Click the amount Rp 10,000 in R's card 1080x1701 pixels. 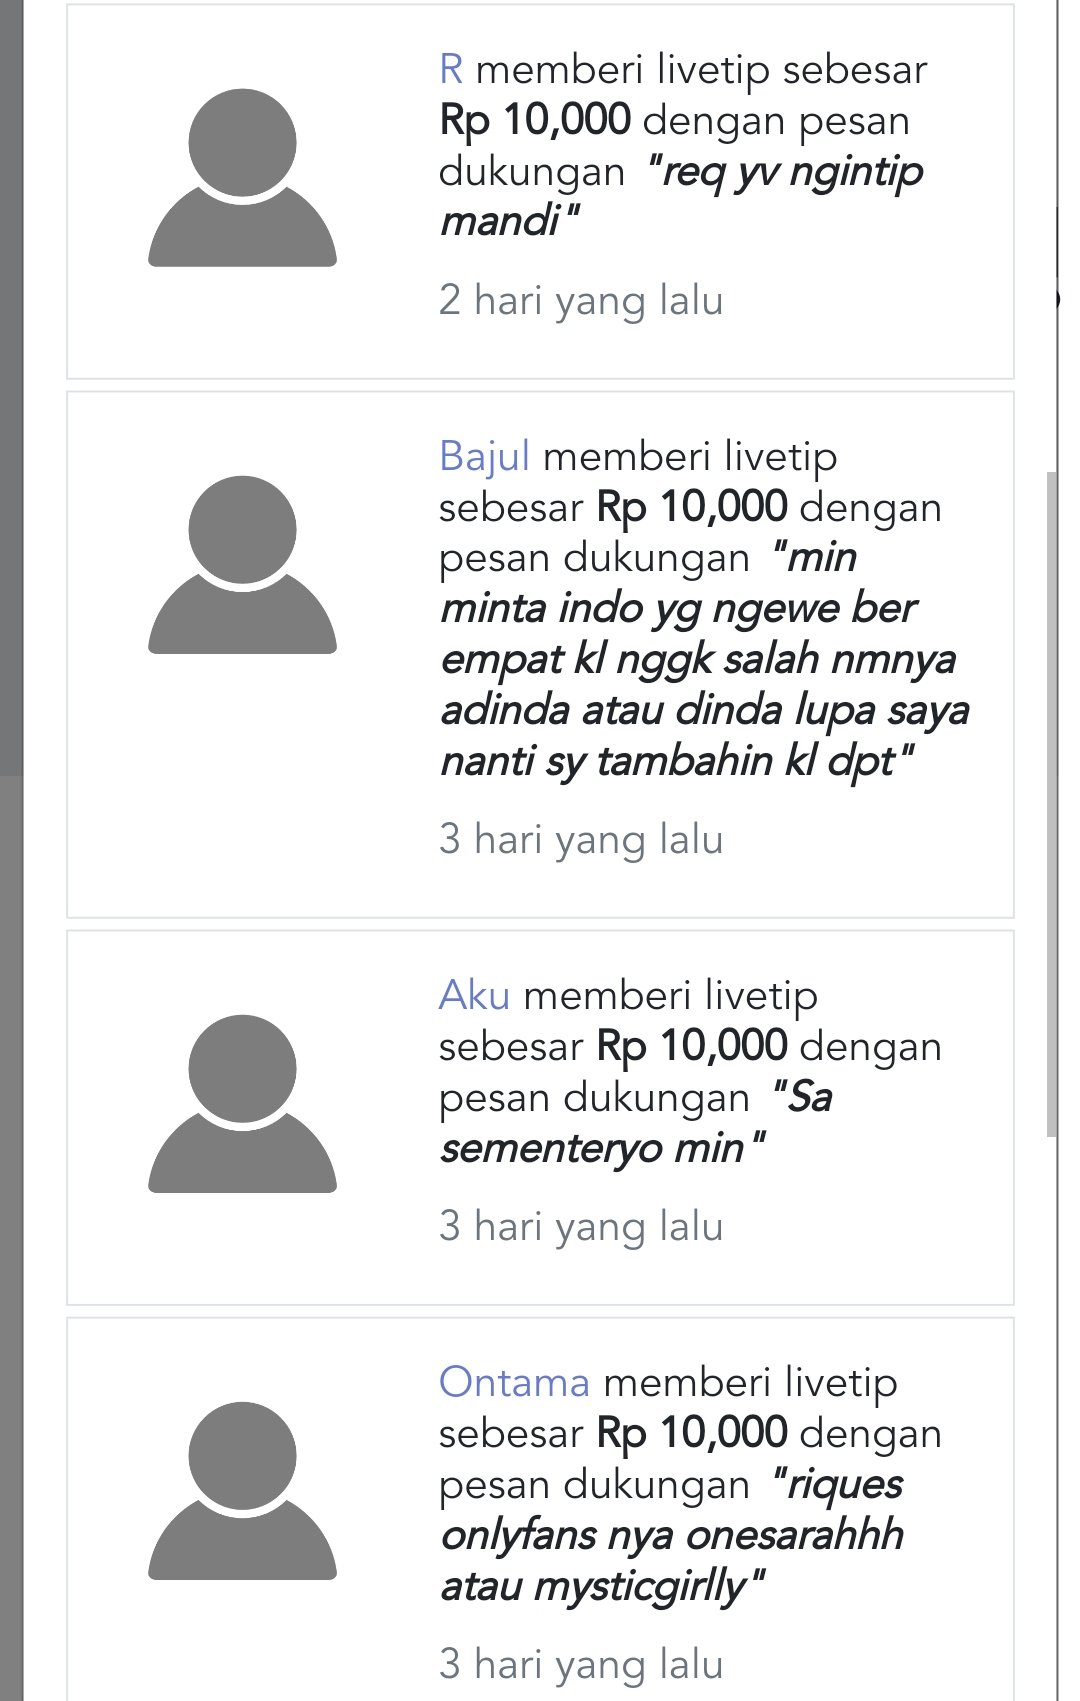[x=535, y=120]
